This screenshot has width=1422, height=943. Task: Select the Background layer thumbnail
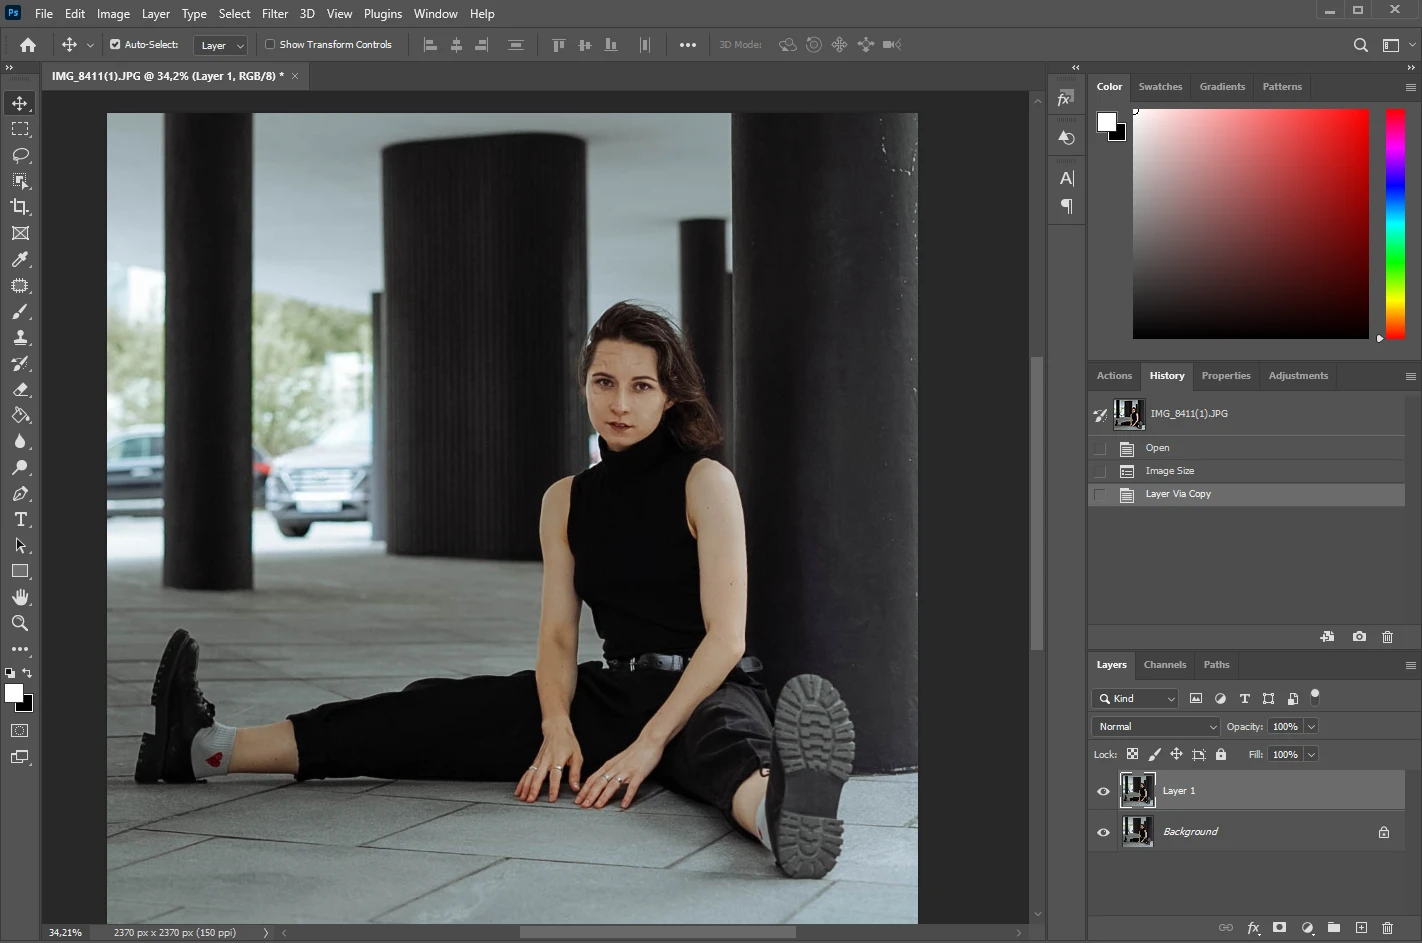1137,832
